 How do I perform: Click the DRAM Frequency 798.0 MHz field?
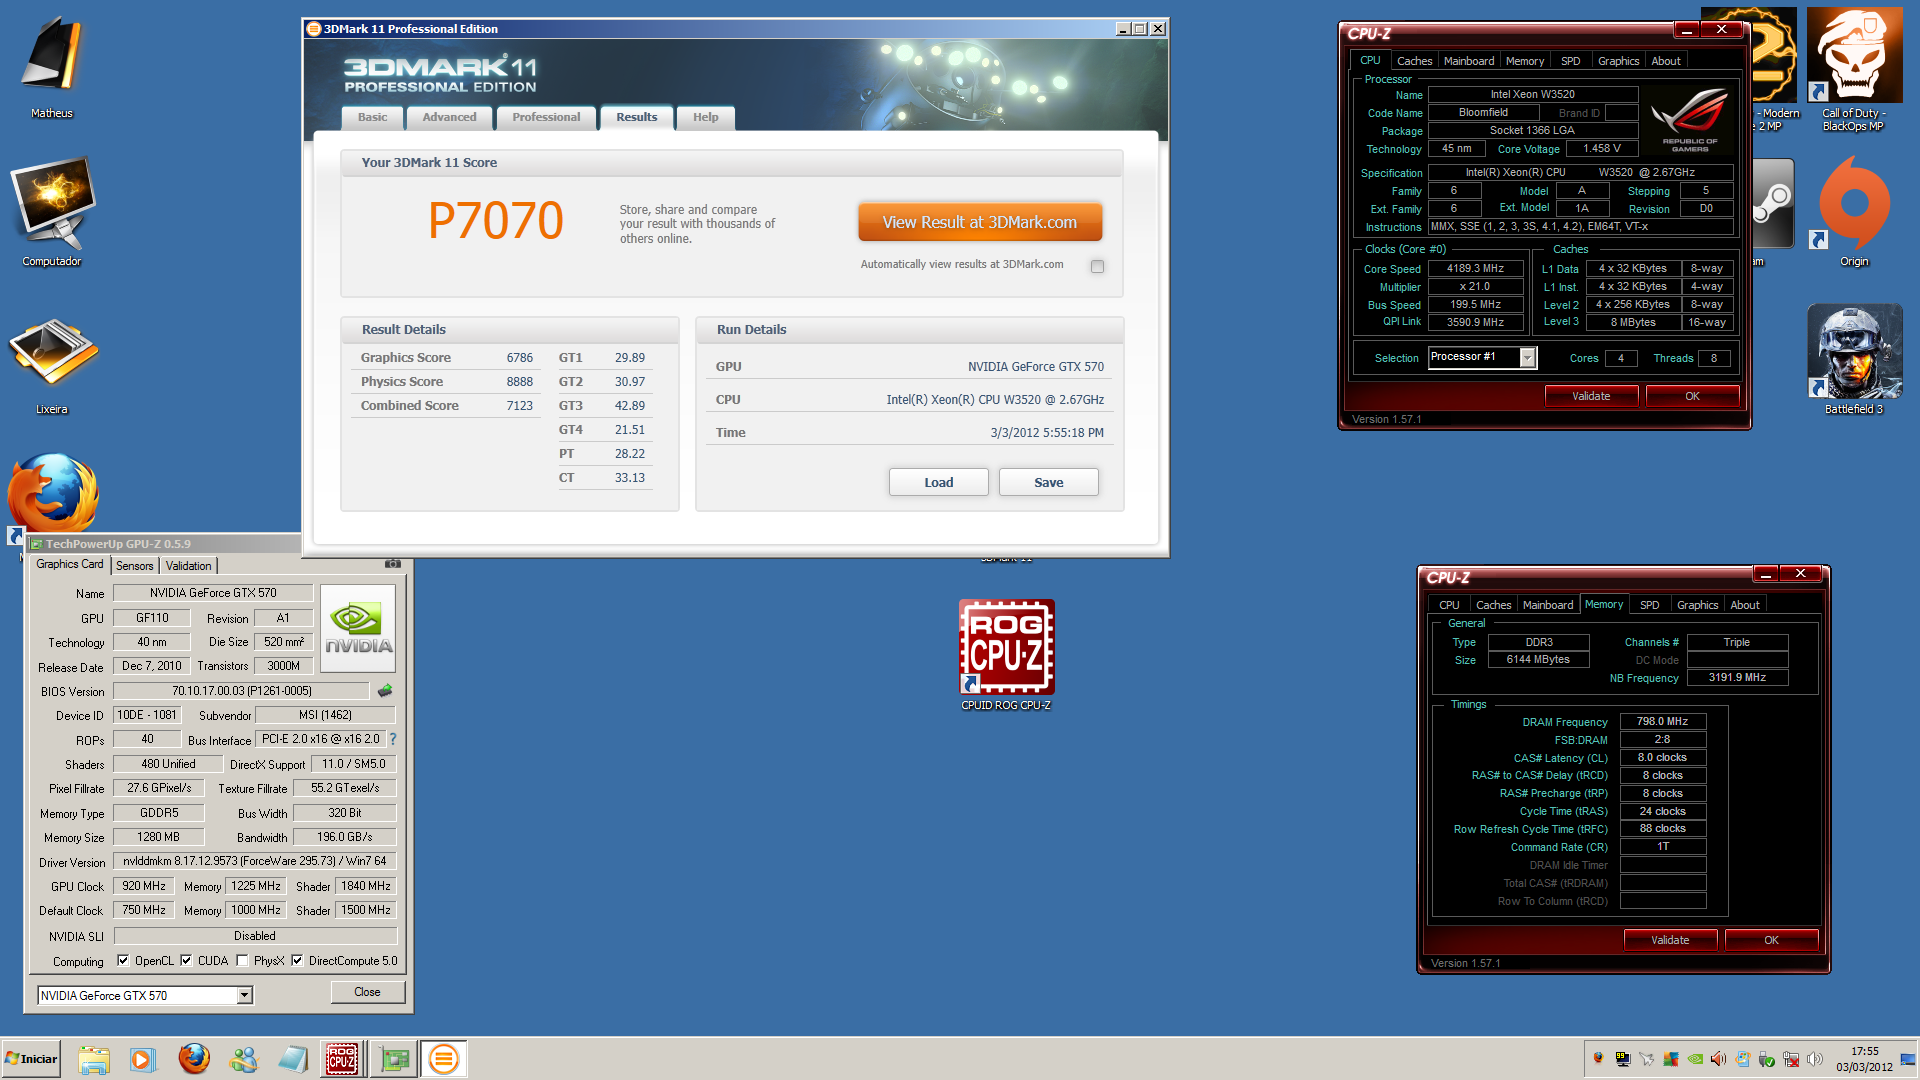point(1662,721)
